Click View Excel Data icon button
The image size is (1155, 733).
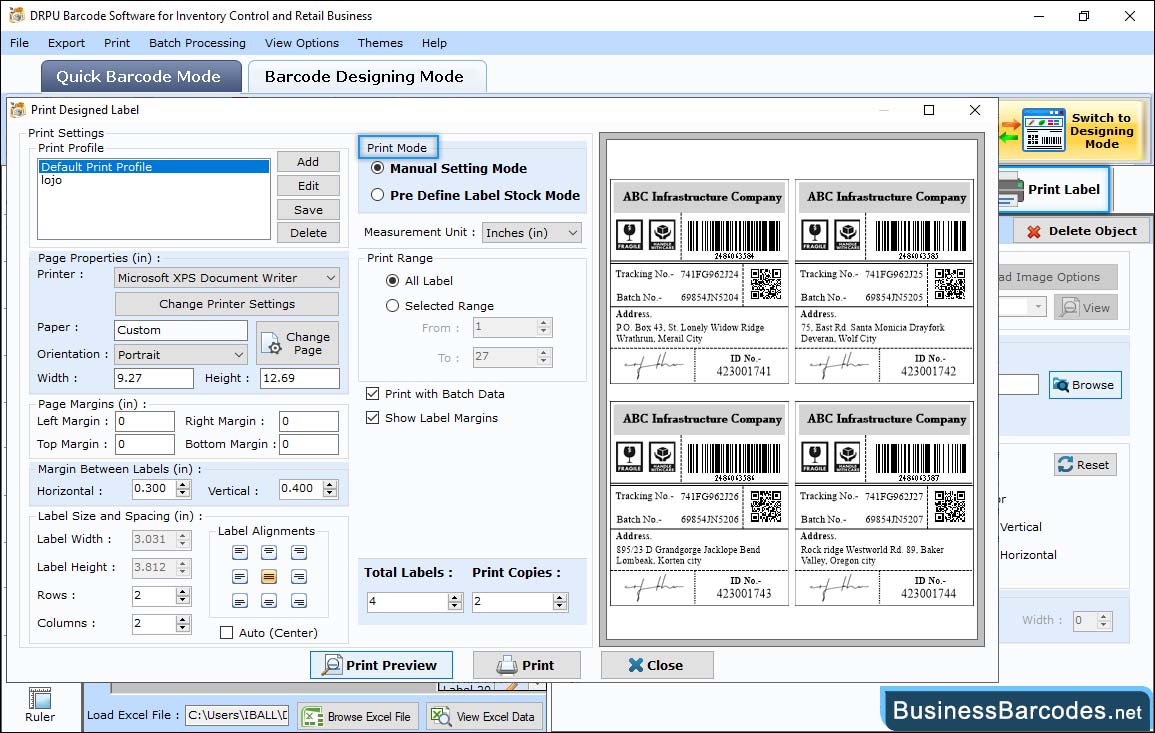pyautogui.click(x=484, y=716)
